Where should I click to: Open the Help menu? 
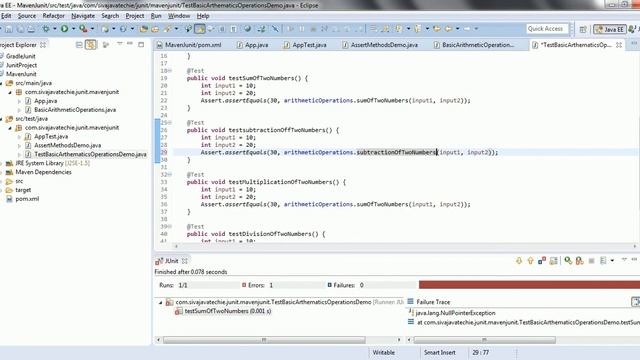coord(203,16)
